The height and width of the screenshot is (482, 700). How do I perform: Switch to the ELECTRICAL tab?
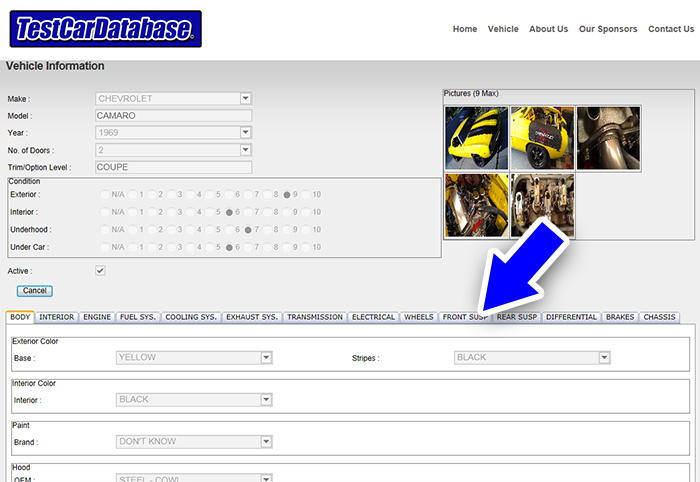[373, 317]
